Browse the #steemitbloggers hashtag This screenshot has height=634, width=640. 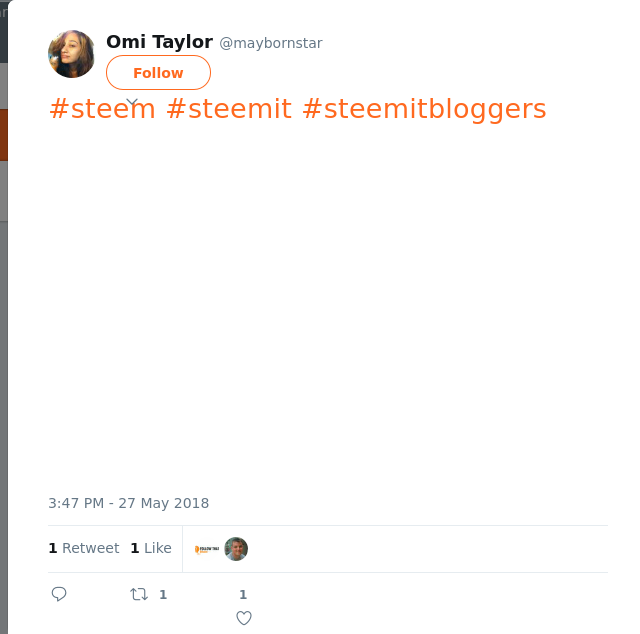[423, 109]
